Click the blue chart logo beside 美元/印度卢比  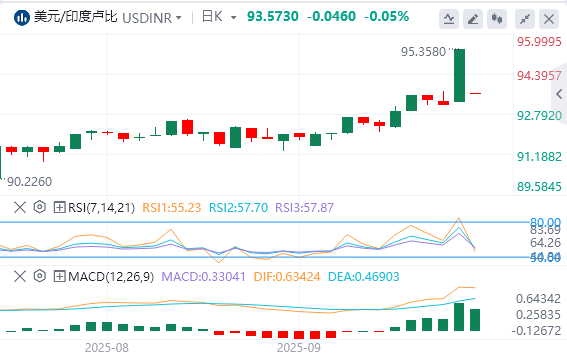click(21, 17)
